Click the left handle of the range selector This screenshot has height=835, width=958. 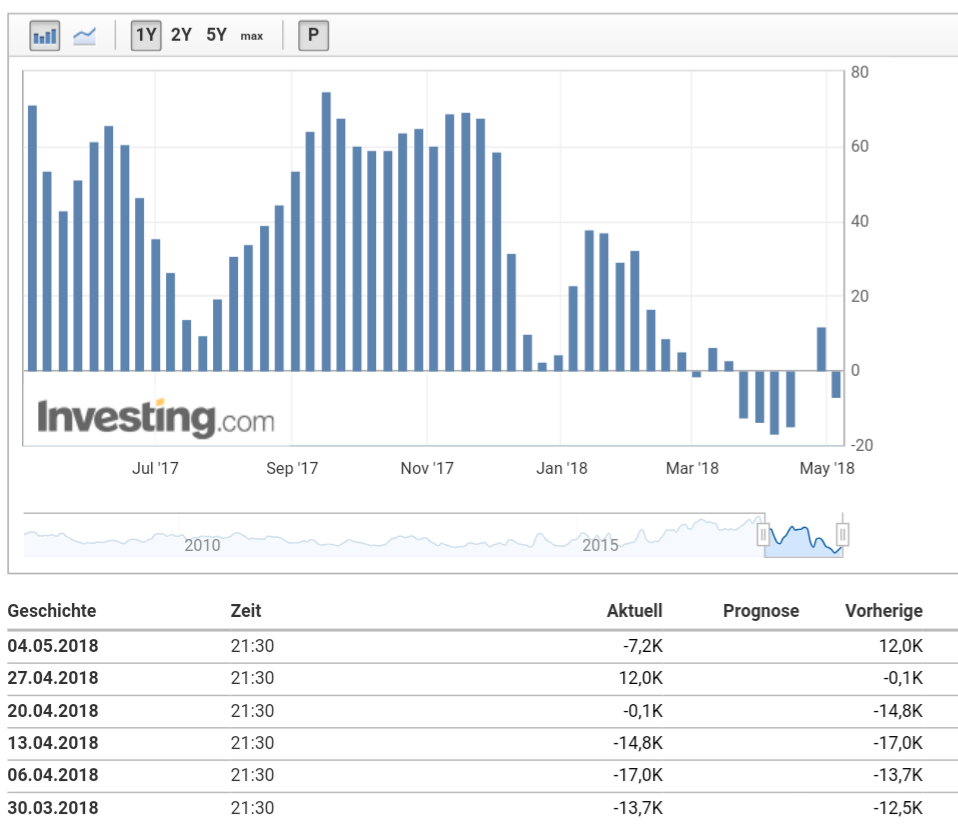point(764,533)
